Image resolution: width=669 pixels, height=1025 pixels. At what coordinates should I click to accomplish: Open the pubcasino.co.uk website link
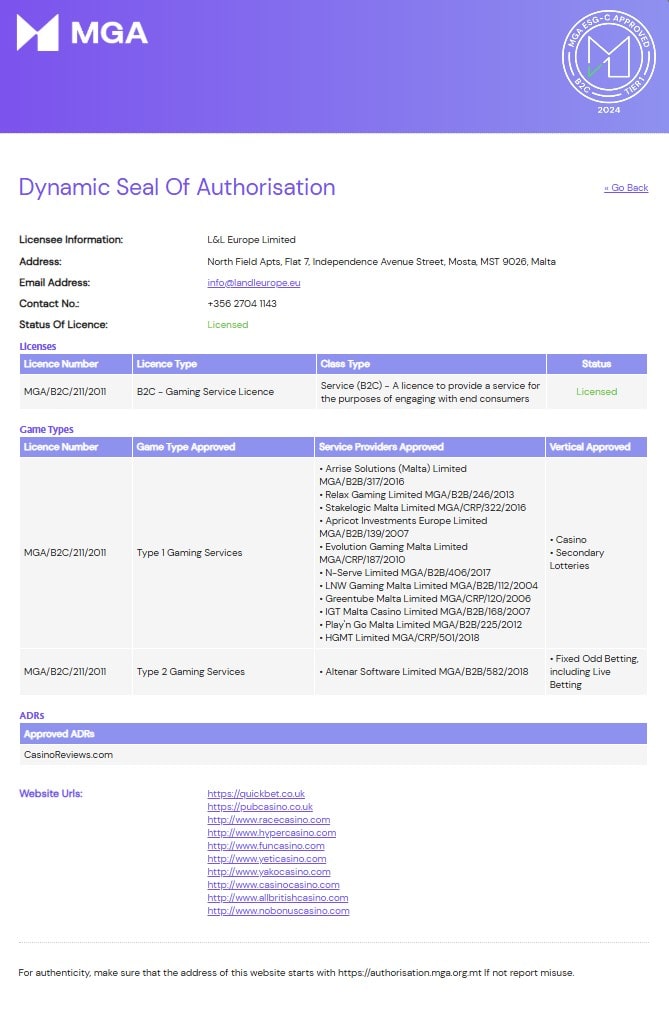[260, 807]
